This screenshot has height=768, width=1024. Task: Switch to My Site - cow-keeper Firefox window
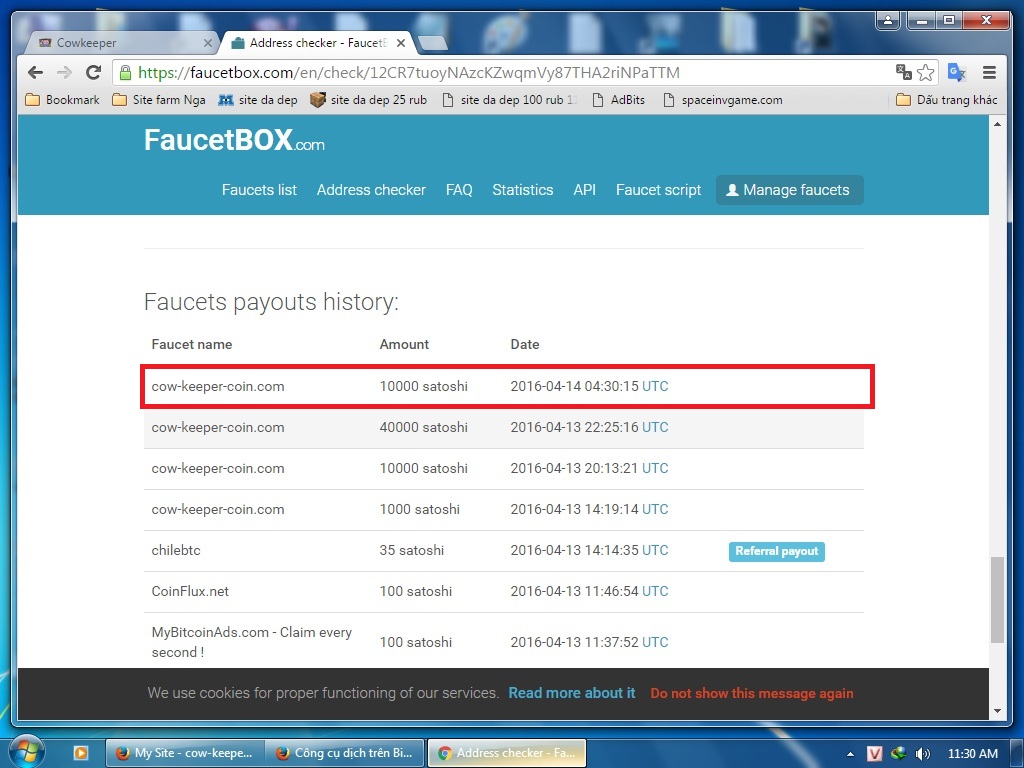[x=185, y=753]
